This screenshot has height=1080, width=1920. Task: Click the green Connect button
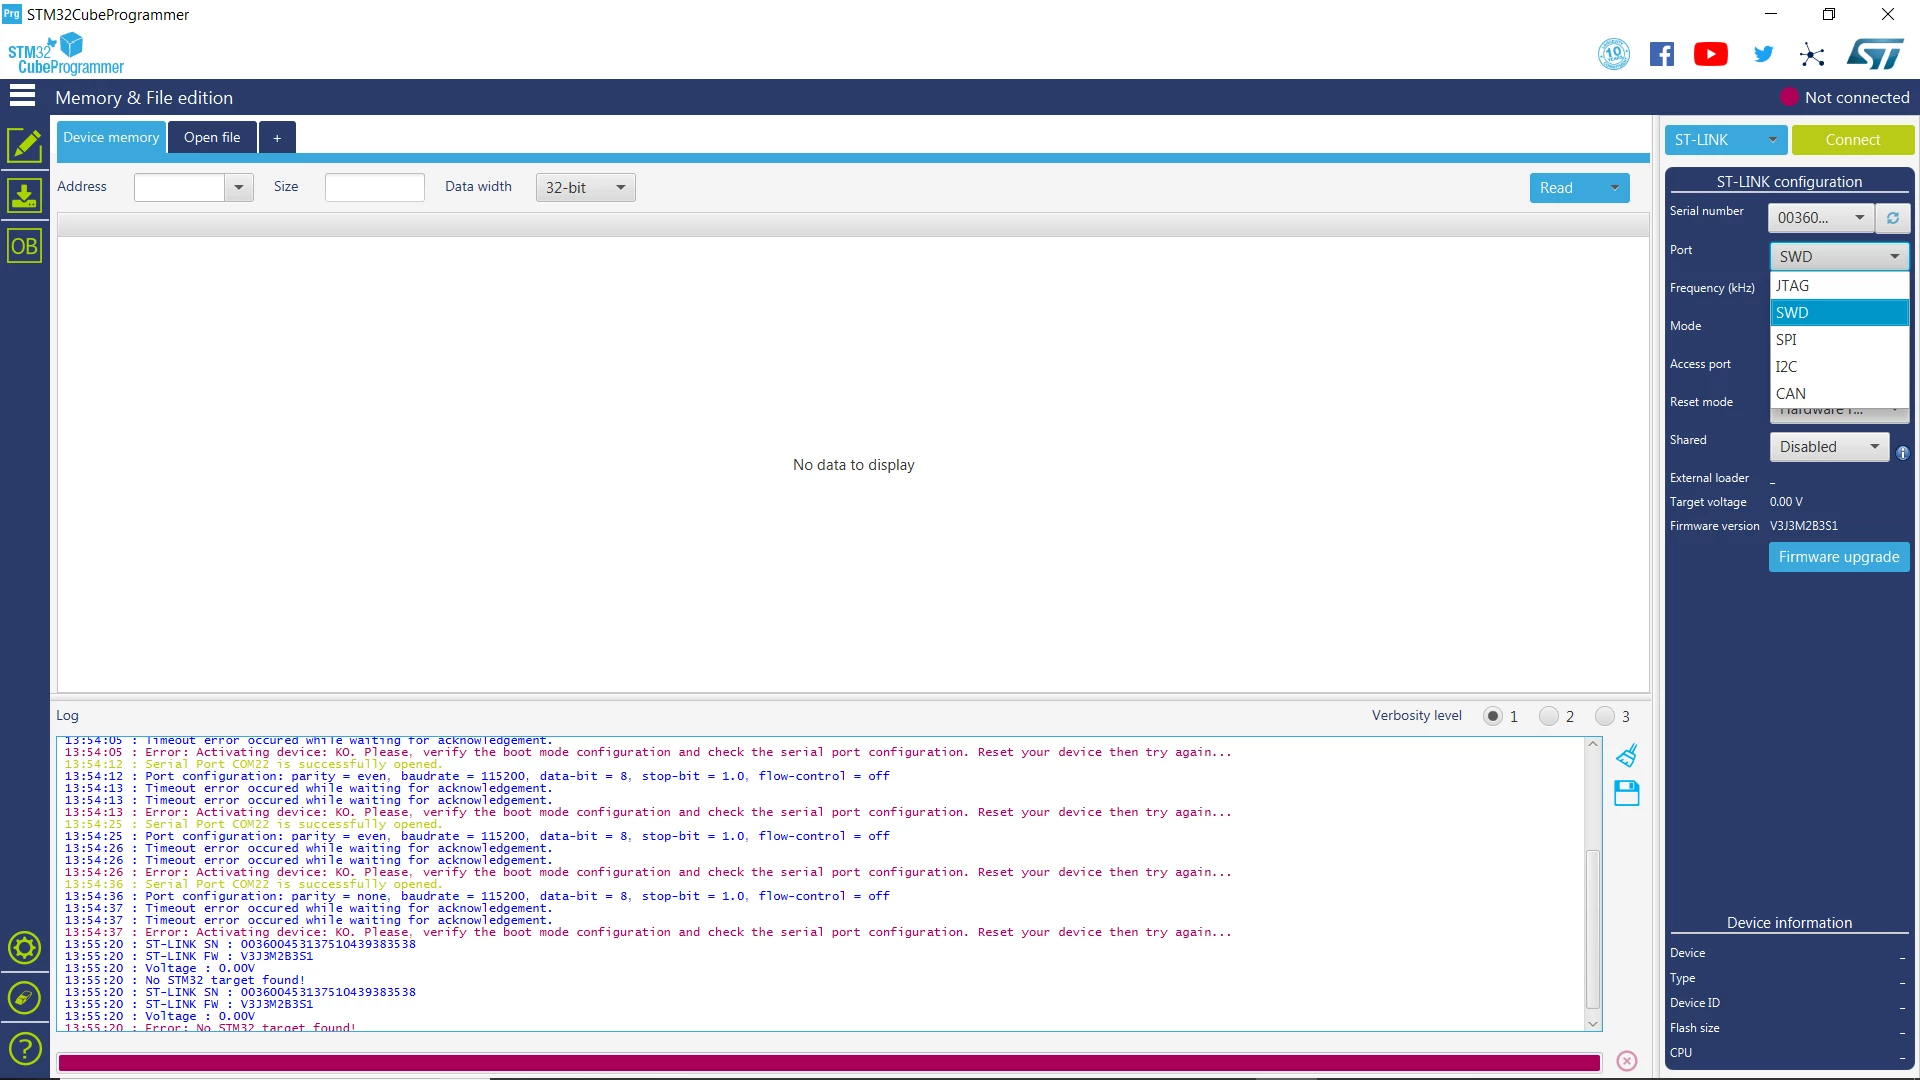pos(1853,140)
